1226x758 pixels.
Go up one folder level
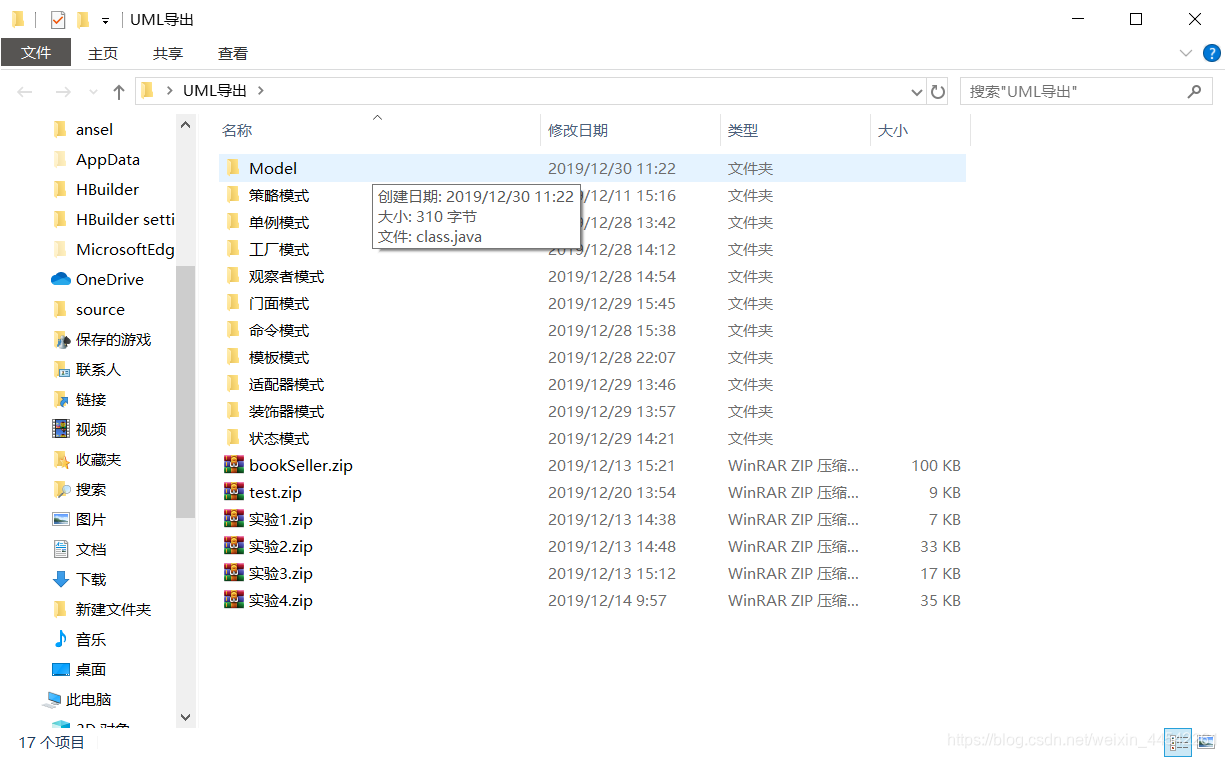(119, 91)
